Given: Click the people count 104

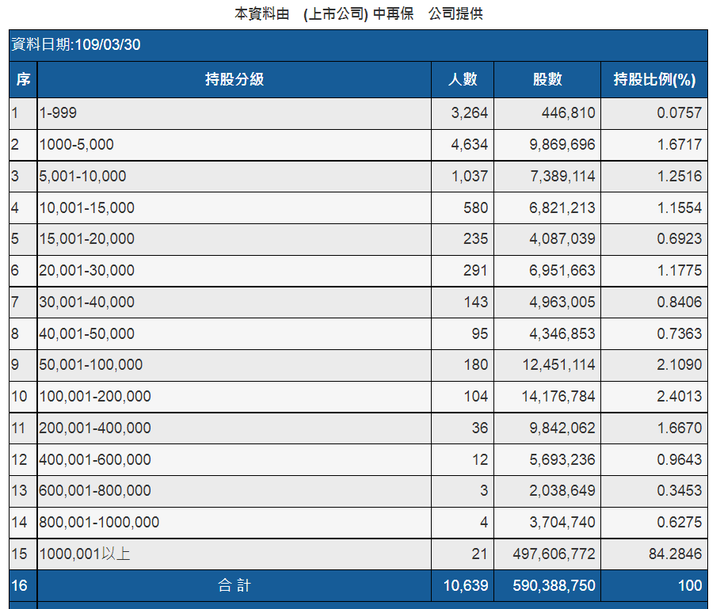Looking at the screenshot, I should (x=476, y=396).
